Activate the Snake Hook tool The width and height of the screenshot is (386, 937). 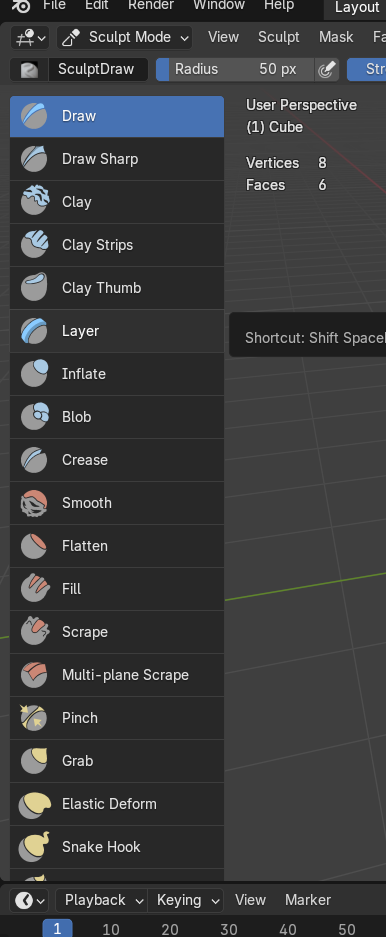pyautogui.click(x=117, y=847)
